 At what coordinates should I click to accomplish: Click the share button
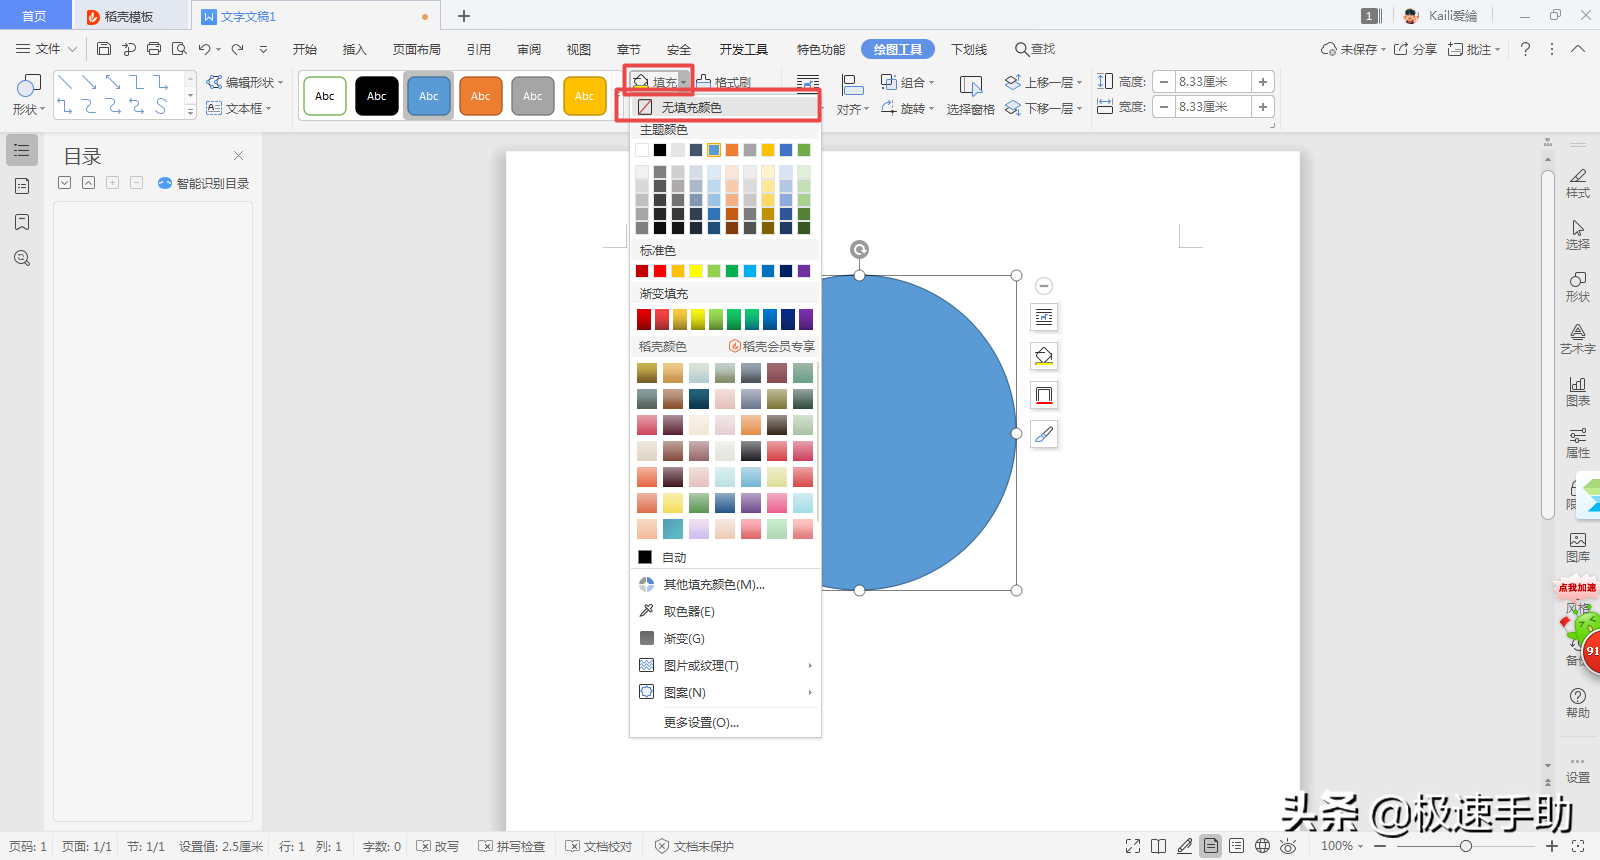click(1416, 49)
